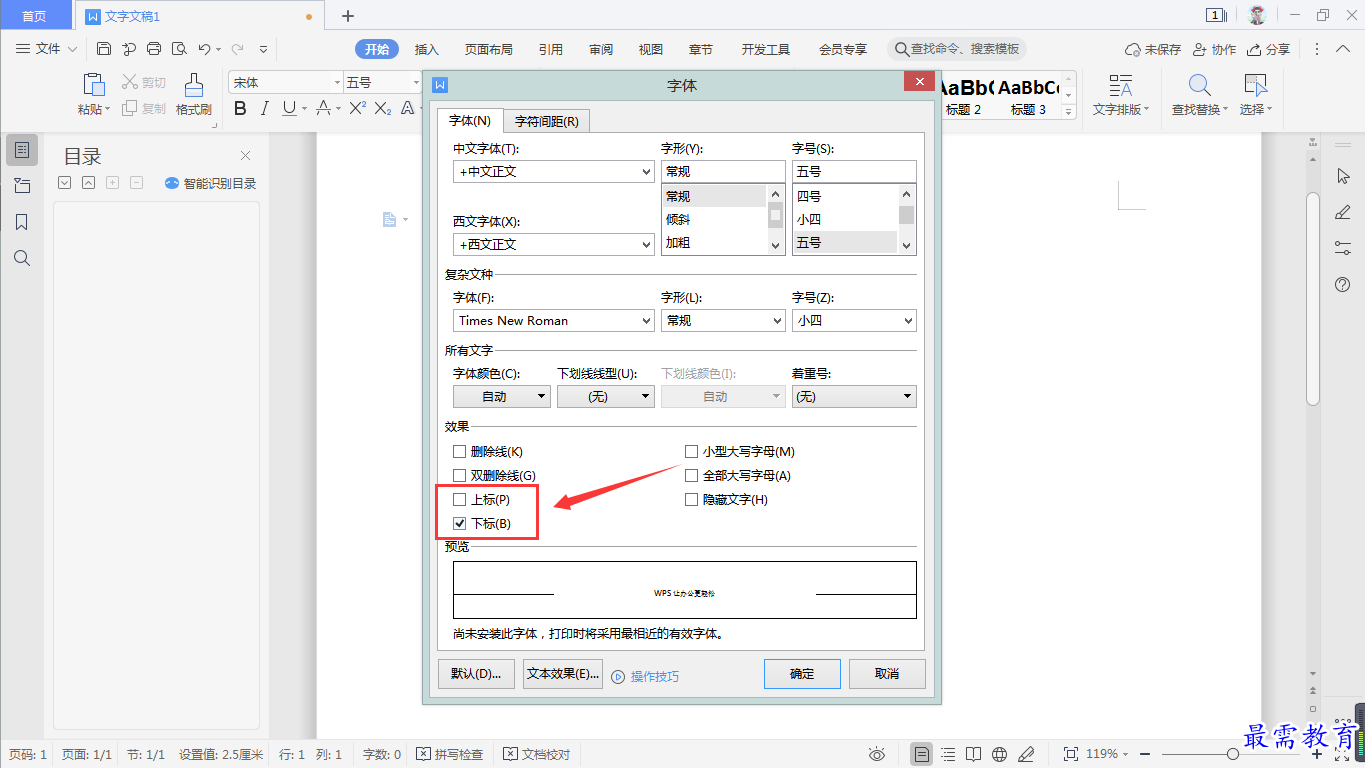Click the zoom slider handle in status bar
This screenshot has height=768, width=1365.
1233,754
